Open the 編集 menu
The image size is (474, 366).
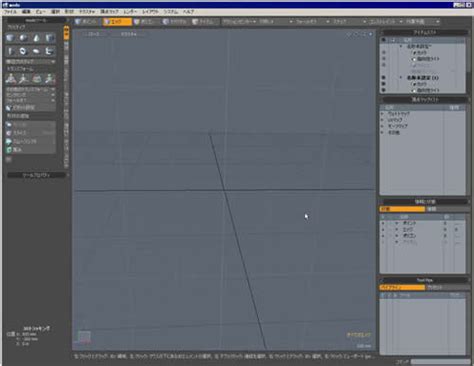pyautogui.click(x=26, y=12)
